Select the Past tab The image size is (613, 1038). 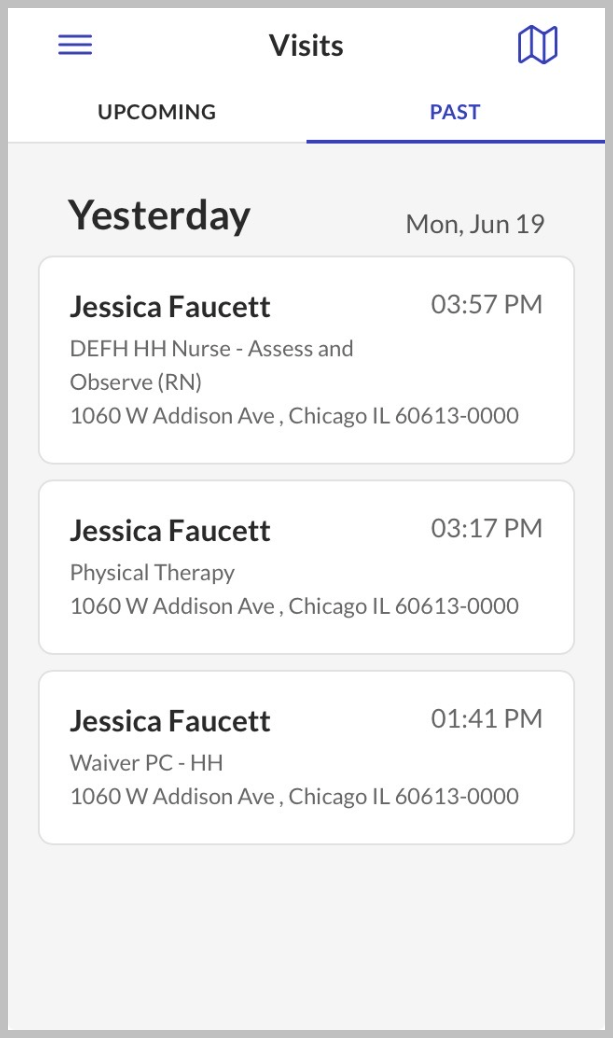click(455, 112)
